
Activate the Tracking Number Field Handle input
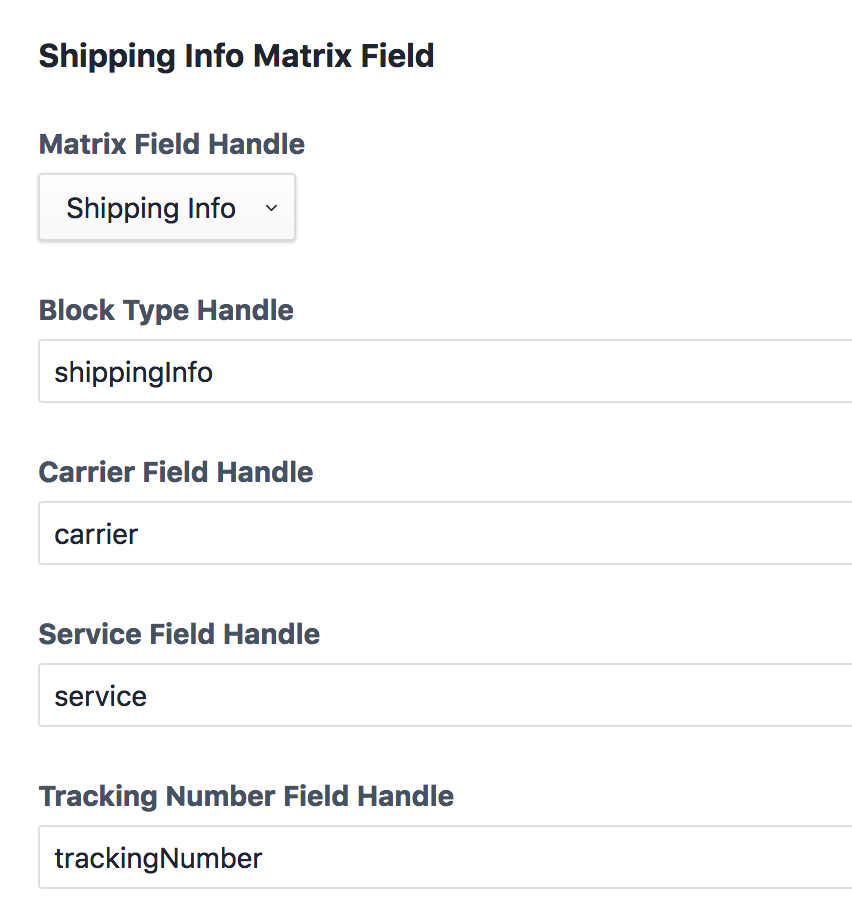pyautogui.click(x=445, y=858)
